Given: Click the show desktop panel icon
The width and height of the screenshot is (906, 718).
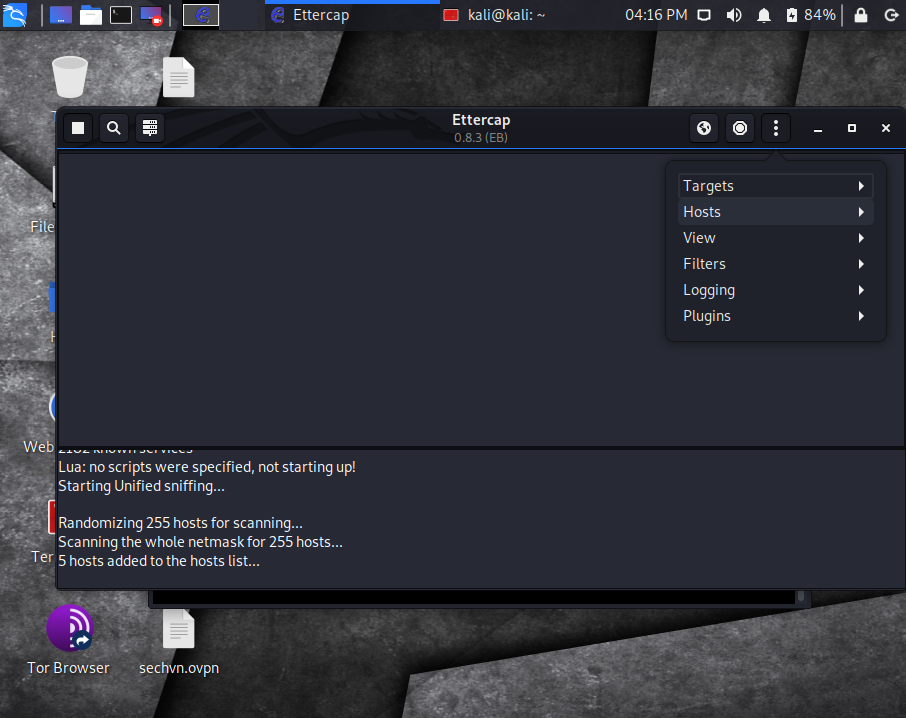Looking at the screenshot, I should (x=61, y=15).
